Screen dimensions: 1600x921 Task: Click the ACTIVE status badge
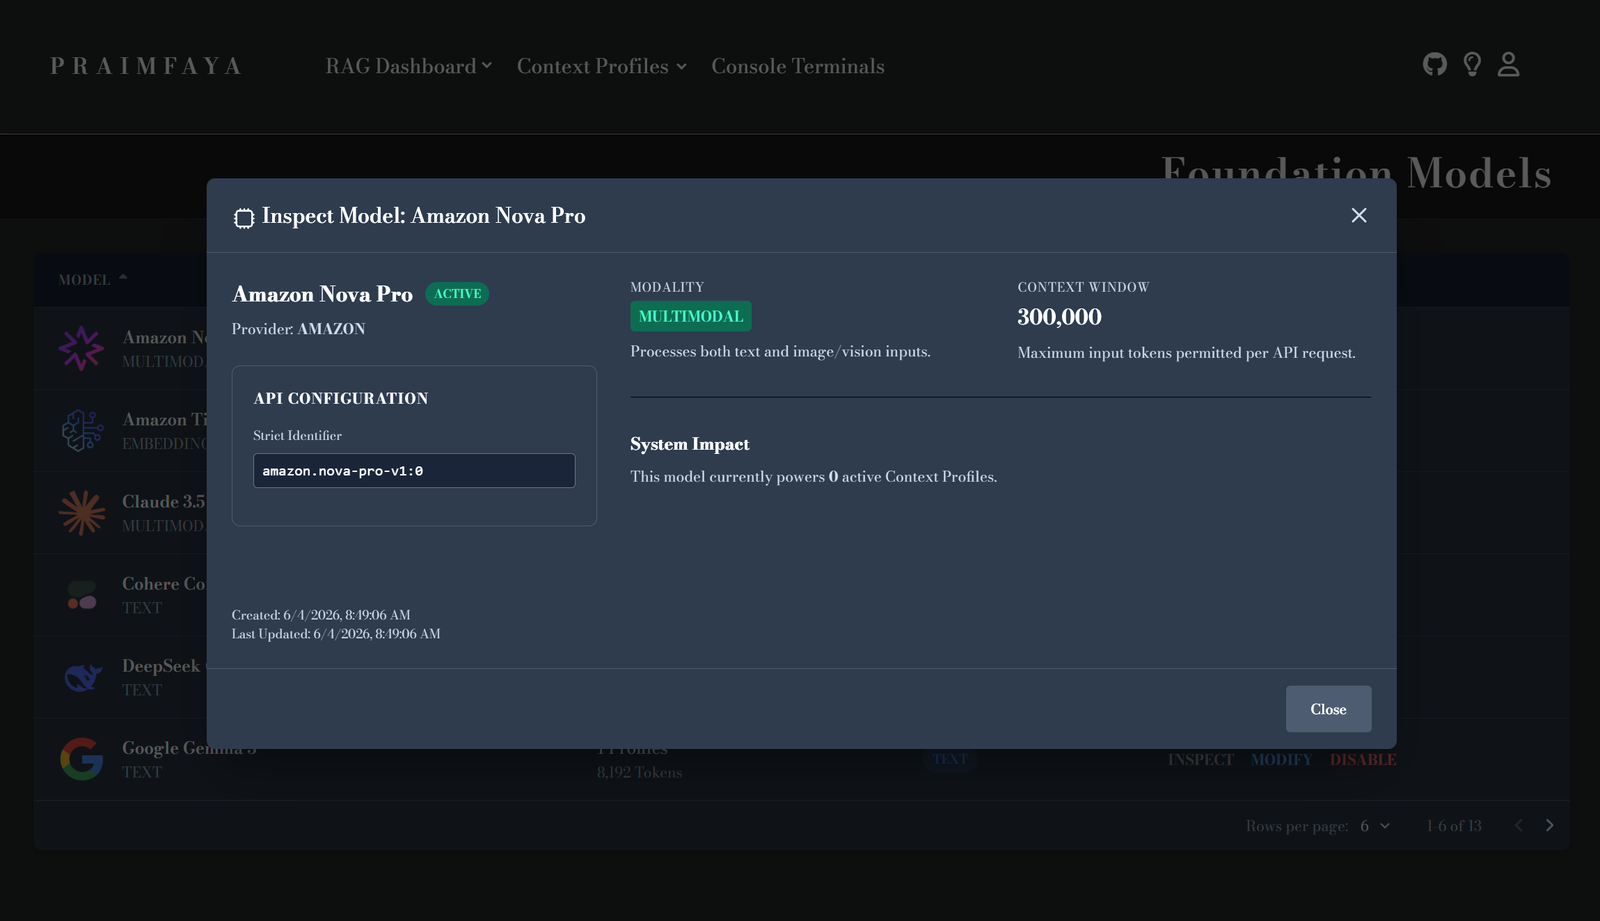tap(457, 294)
